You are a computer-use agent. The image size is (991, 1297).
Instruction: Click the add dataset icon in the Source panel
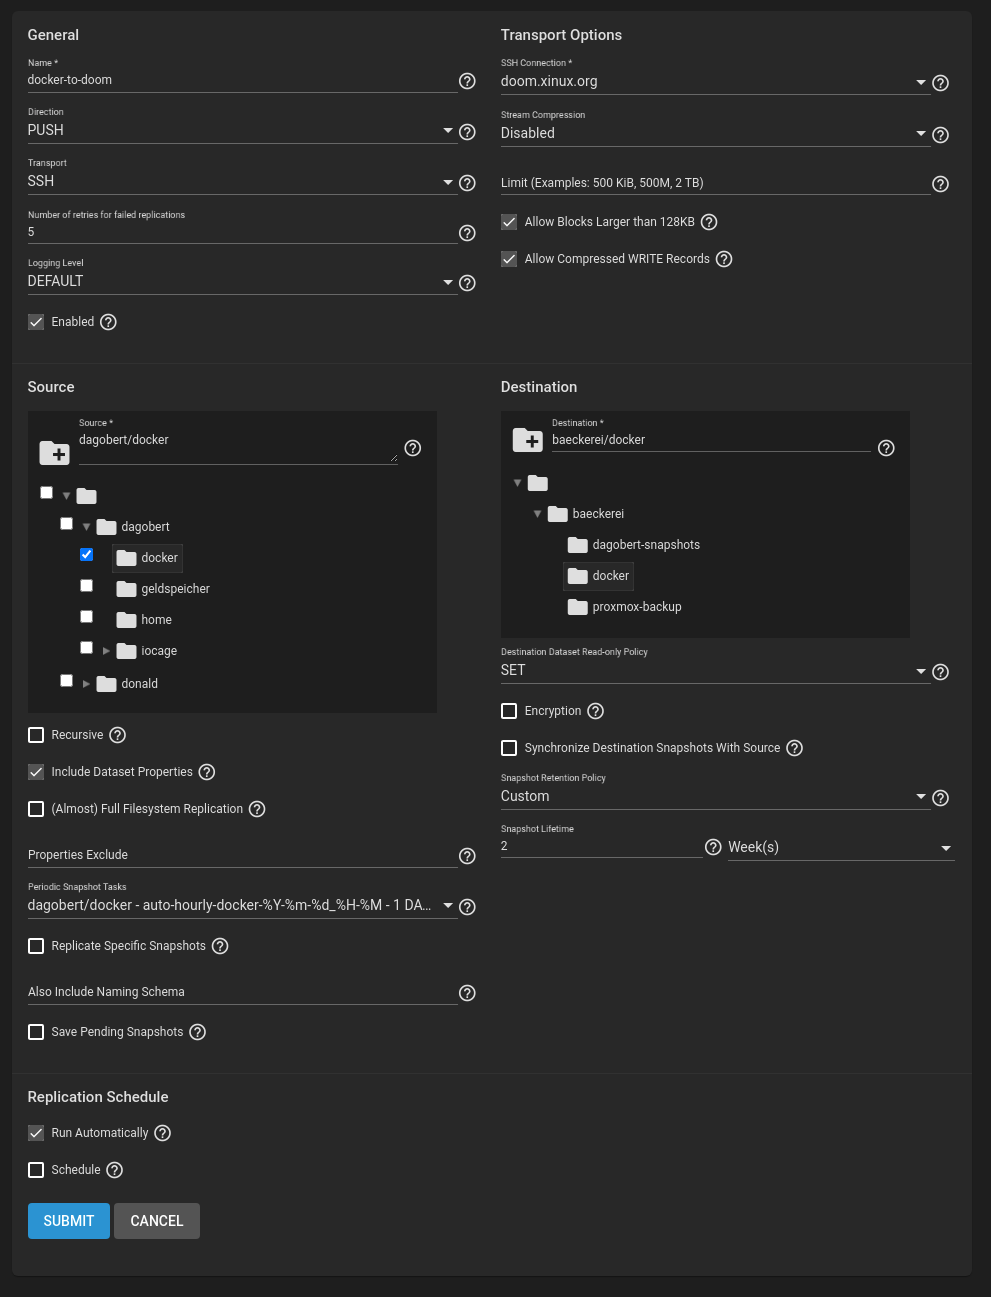54,453
